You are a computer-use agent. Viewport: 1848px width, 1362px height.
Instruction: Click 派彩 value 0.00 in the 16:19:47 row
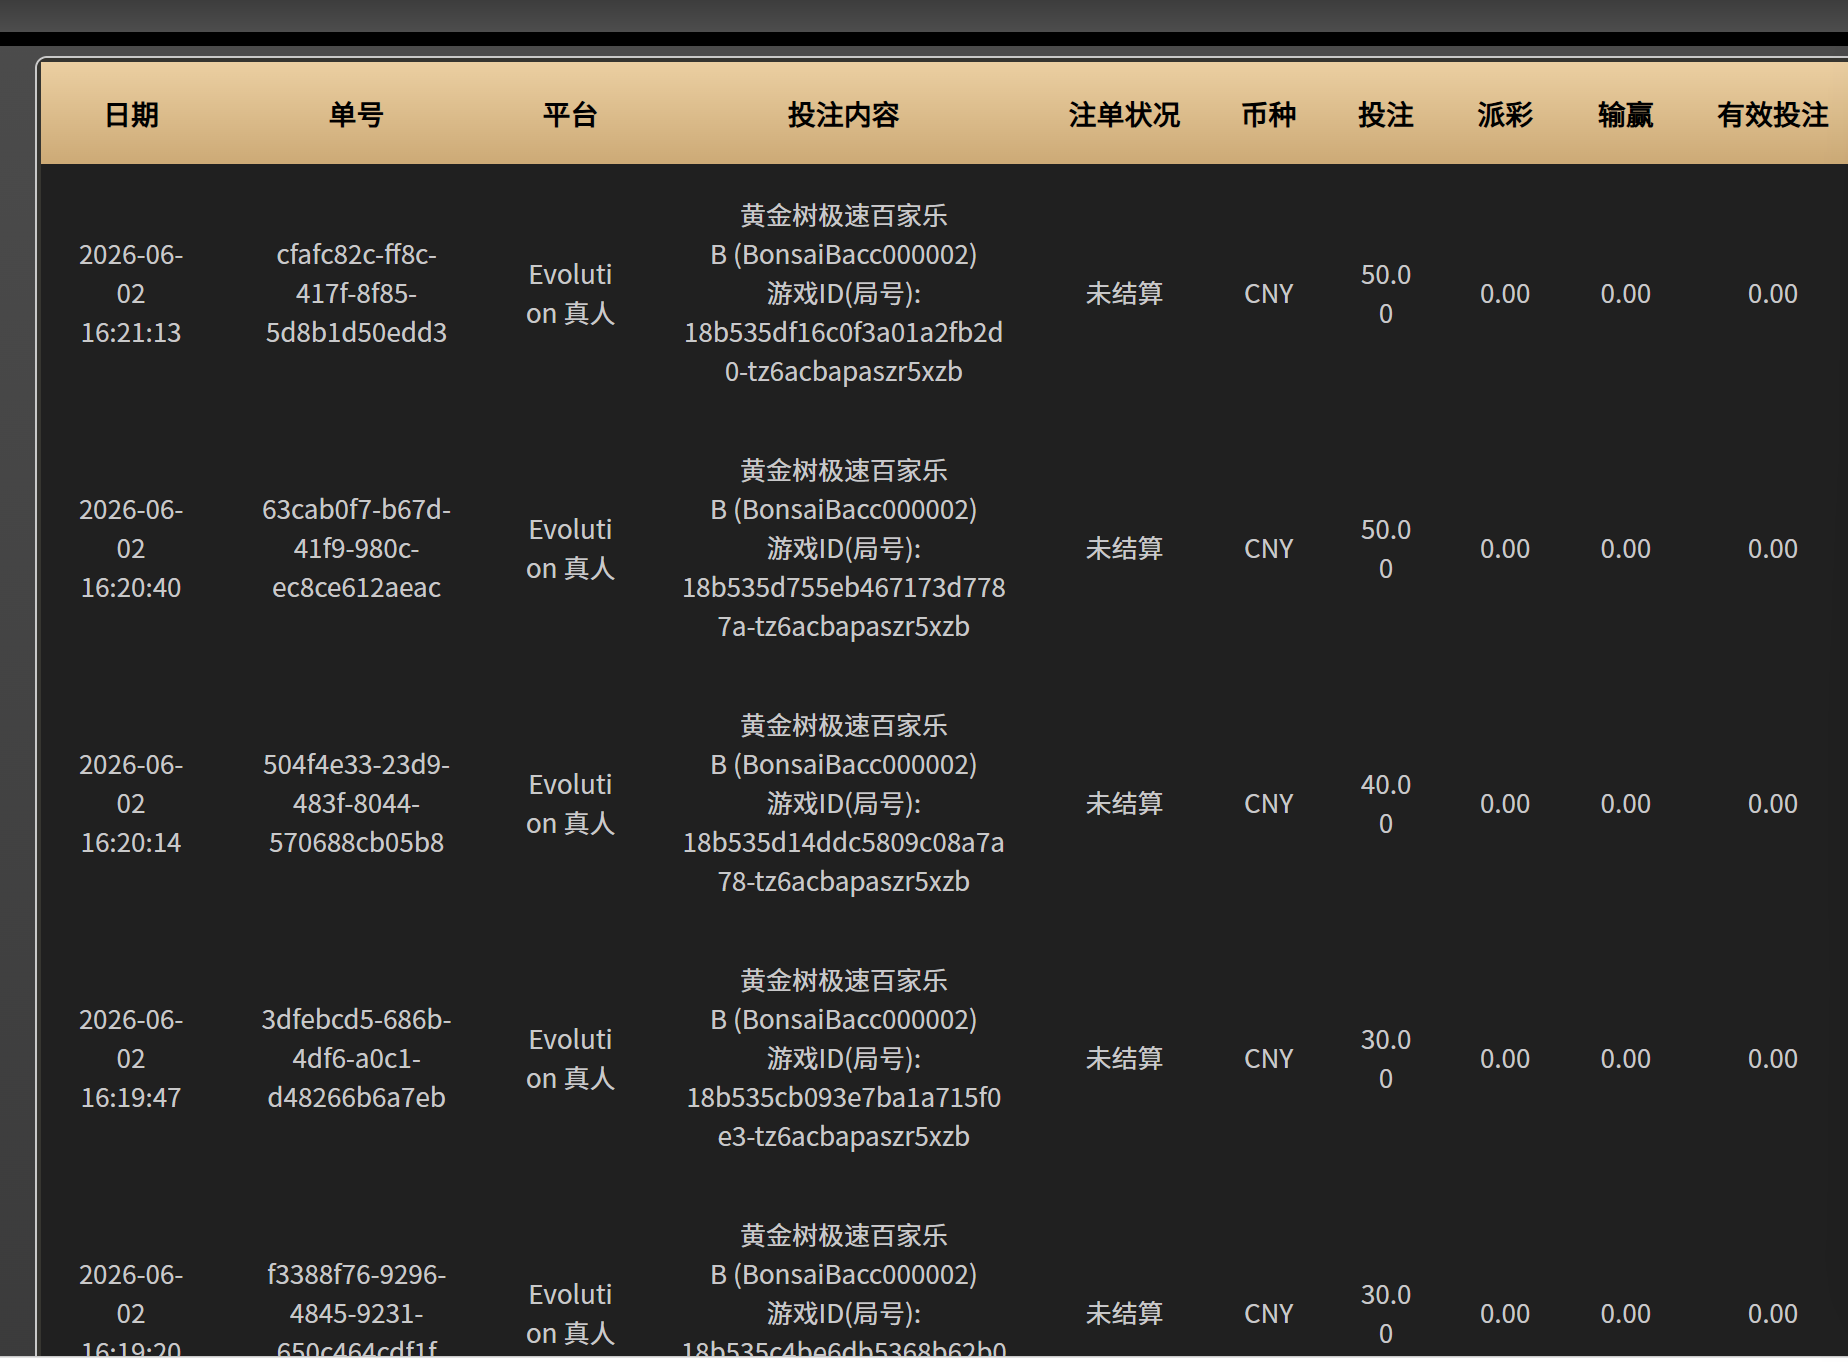[1505, 1058]
